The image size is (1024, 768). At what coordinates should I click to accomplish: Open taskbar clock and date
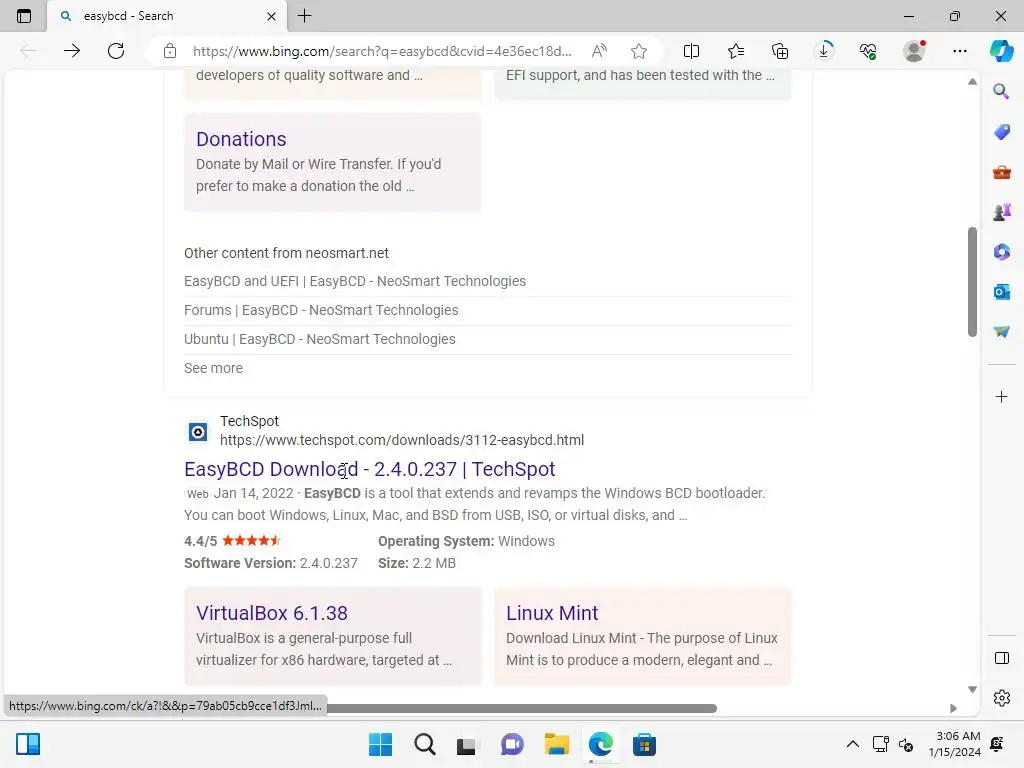954,744
